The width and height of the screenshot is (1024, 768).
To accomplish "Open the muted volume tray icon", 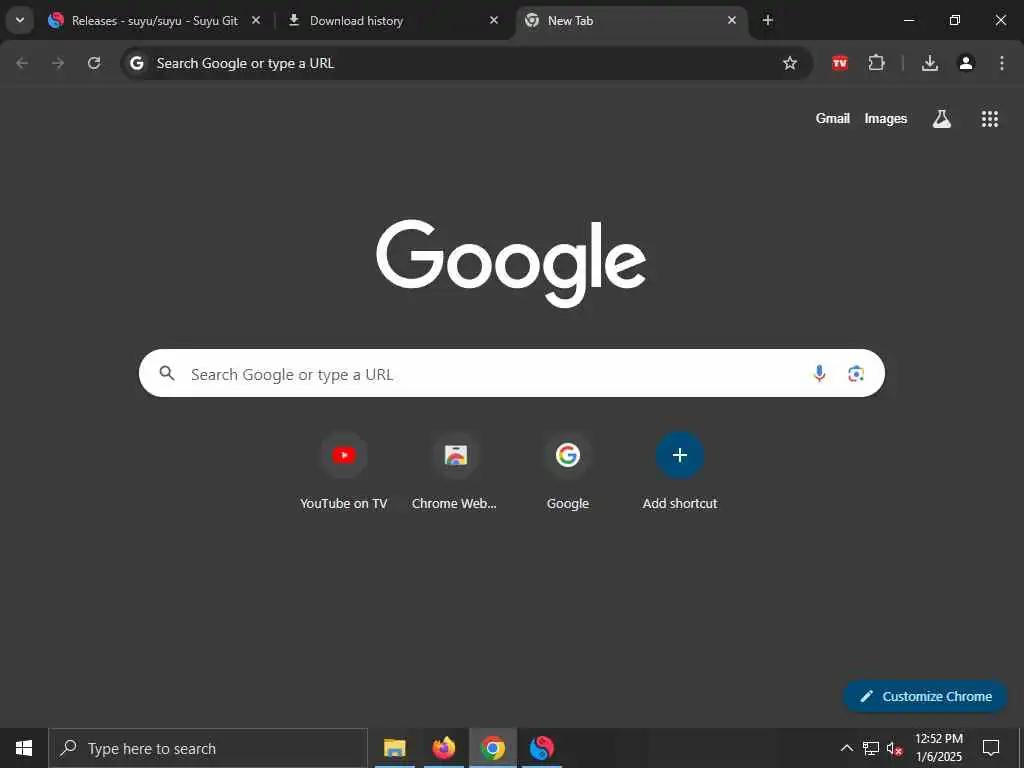I will (x=894, y=748).
